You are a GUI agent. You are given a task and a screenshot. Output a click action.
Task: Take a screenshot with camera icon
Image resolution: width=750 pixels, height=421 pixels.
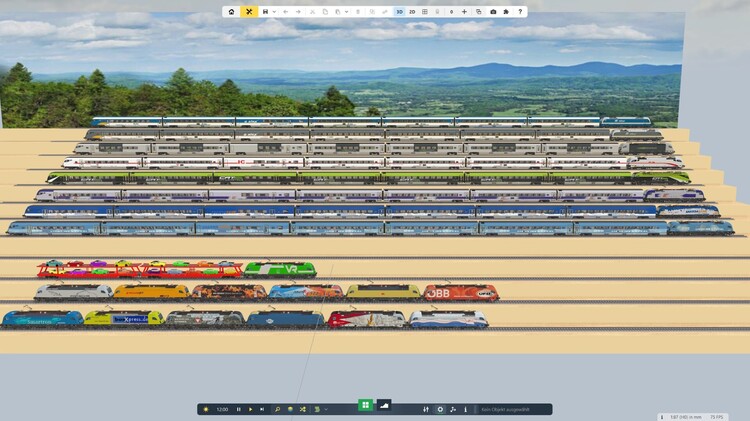pos(493,11)
